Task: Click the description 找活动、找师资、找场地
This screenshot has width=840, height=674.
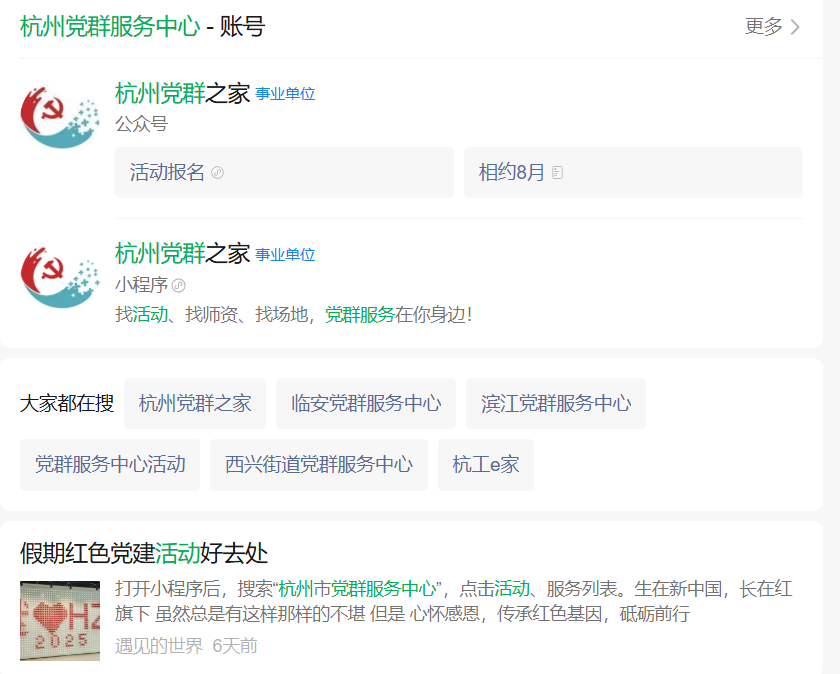Action: pyautogui.click(x=294, y=314)
